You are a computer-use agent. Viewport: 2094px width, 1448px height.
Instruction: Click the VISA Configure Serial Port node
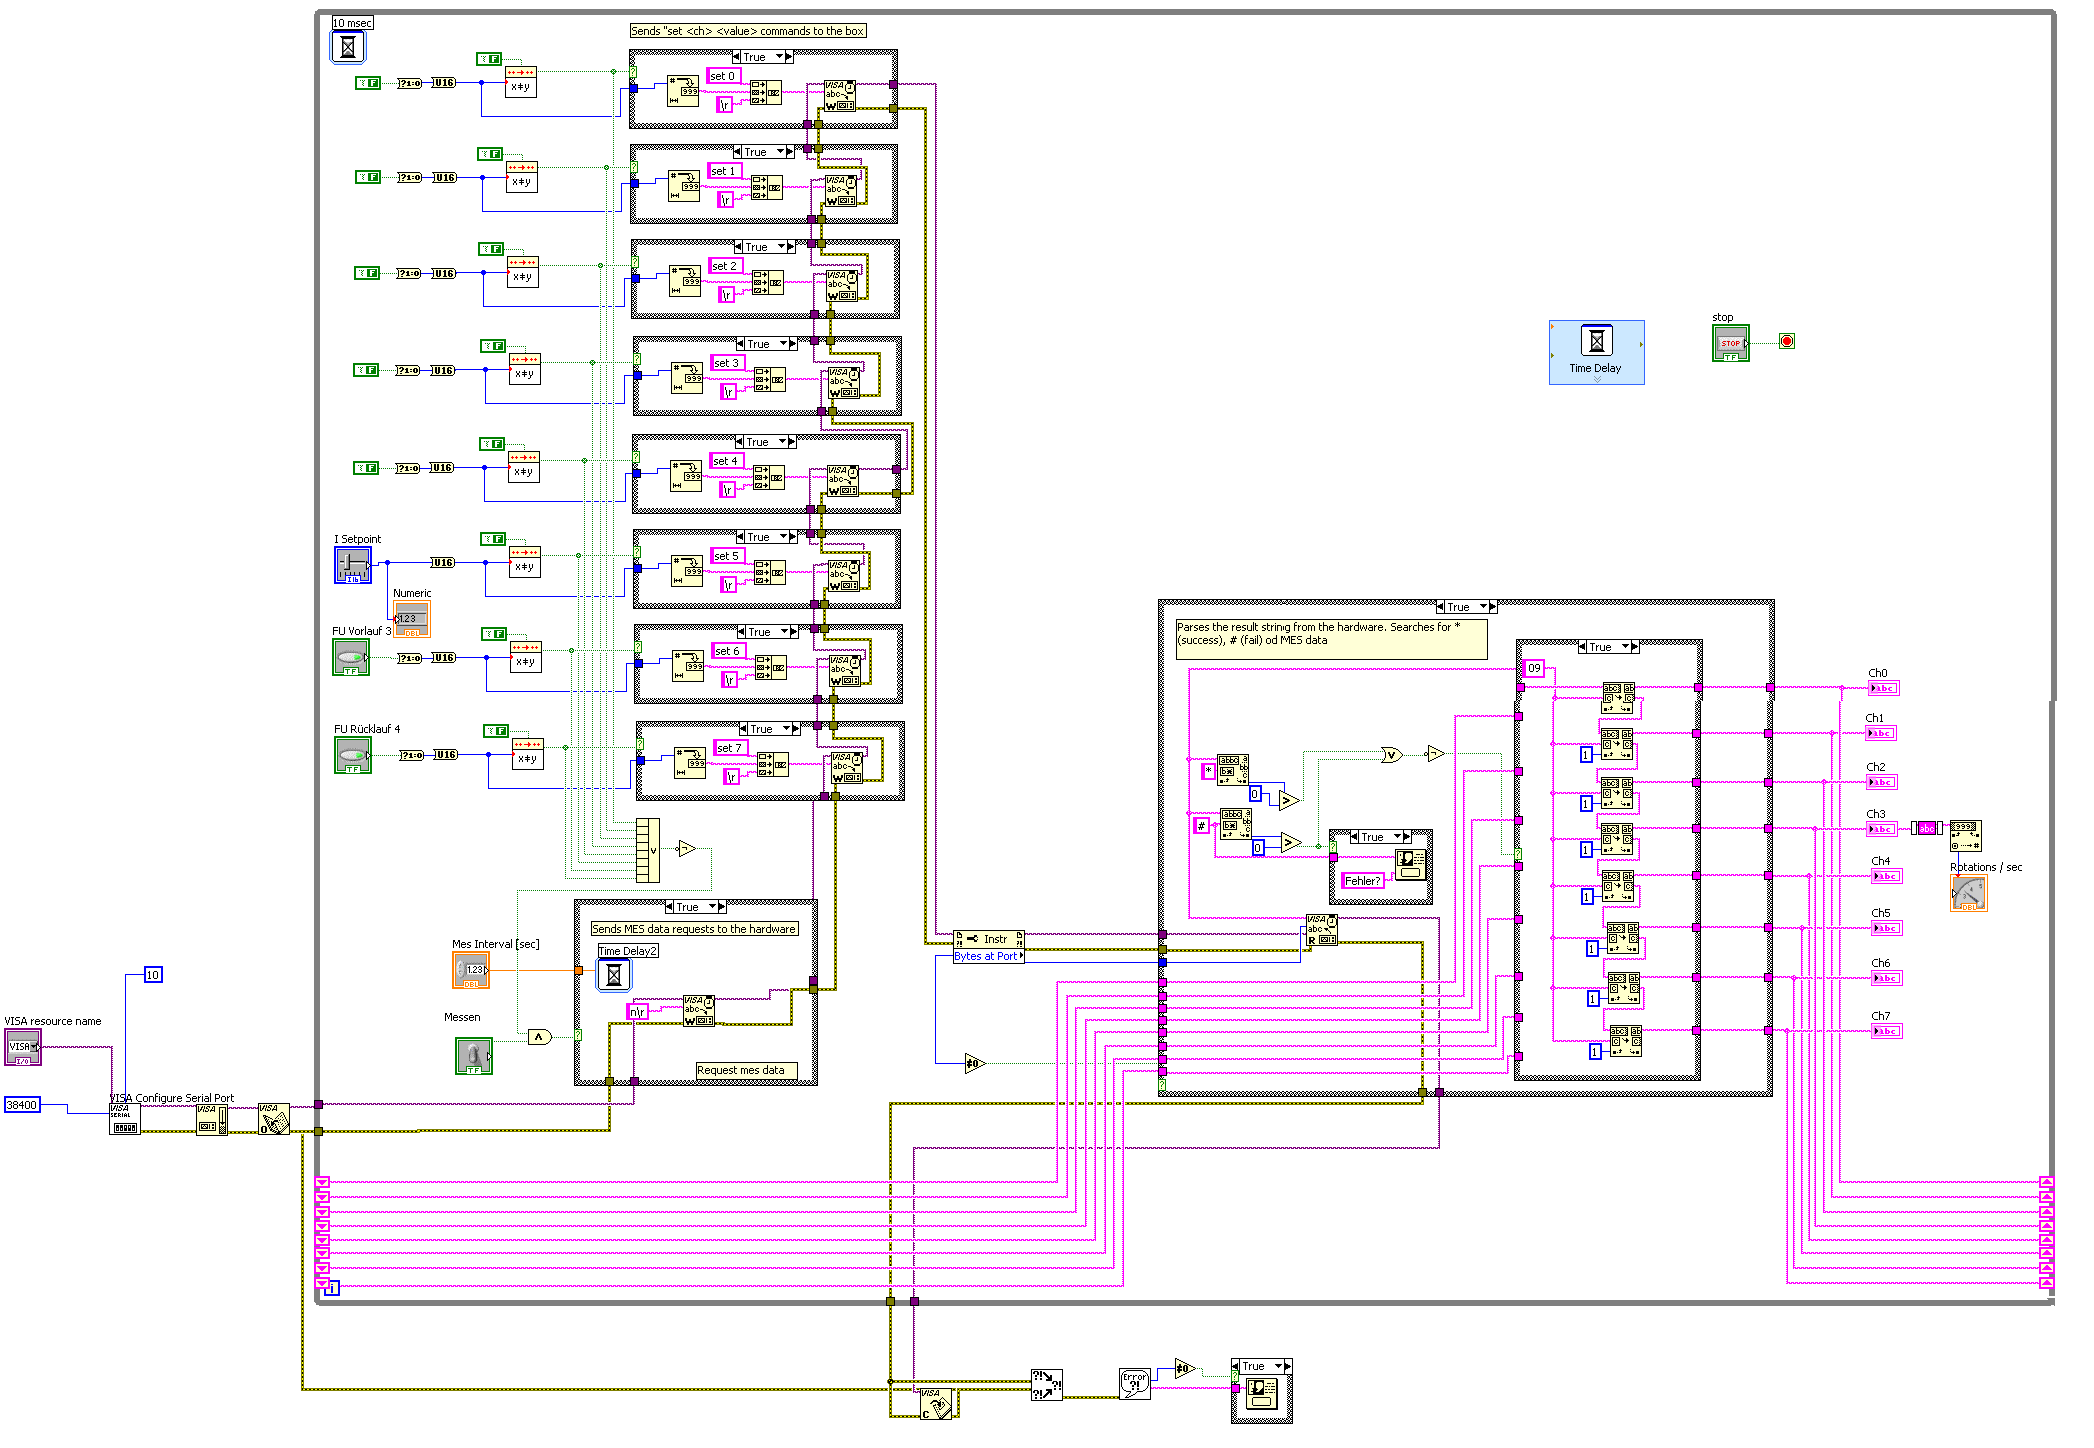tap(124, 1119)
